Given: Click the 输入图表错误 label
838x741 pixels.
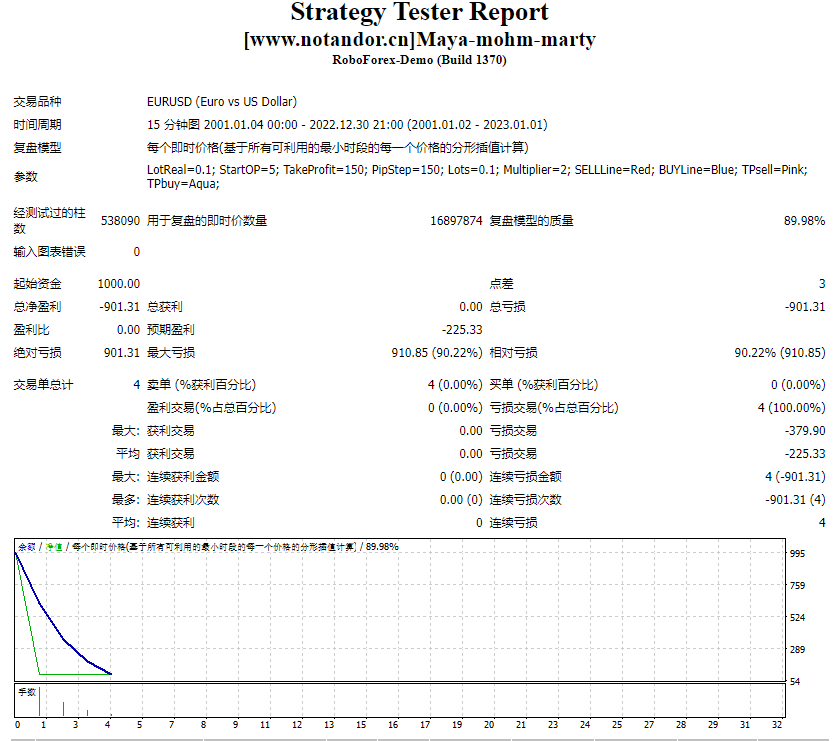Looking at the screenshot, I should coord(49,252).
